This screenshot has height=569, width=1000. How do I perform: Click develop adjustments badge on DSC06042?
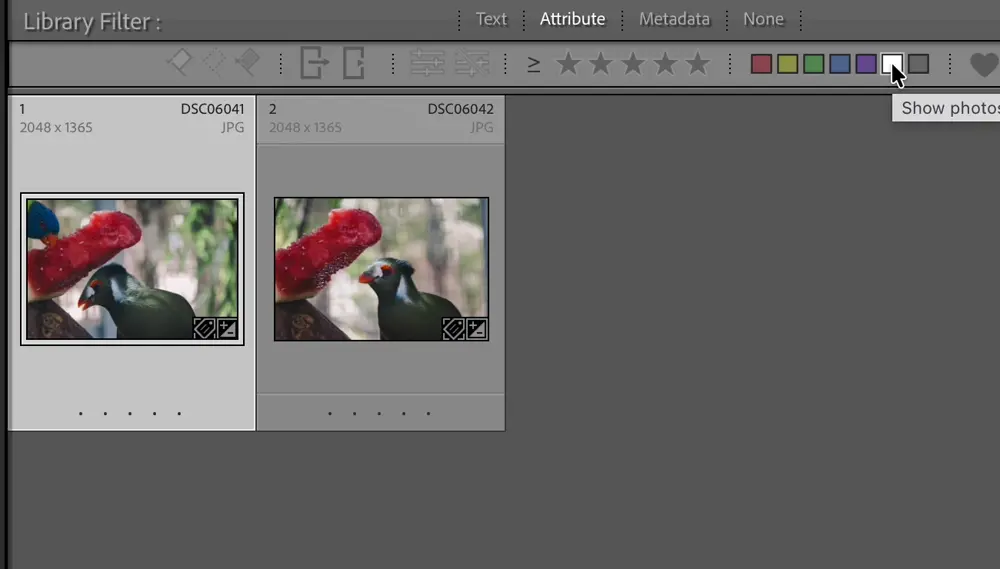(476, 329)
